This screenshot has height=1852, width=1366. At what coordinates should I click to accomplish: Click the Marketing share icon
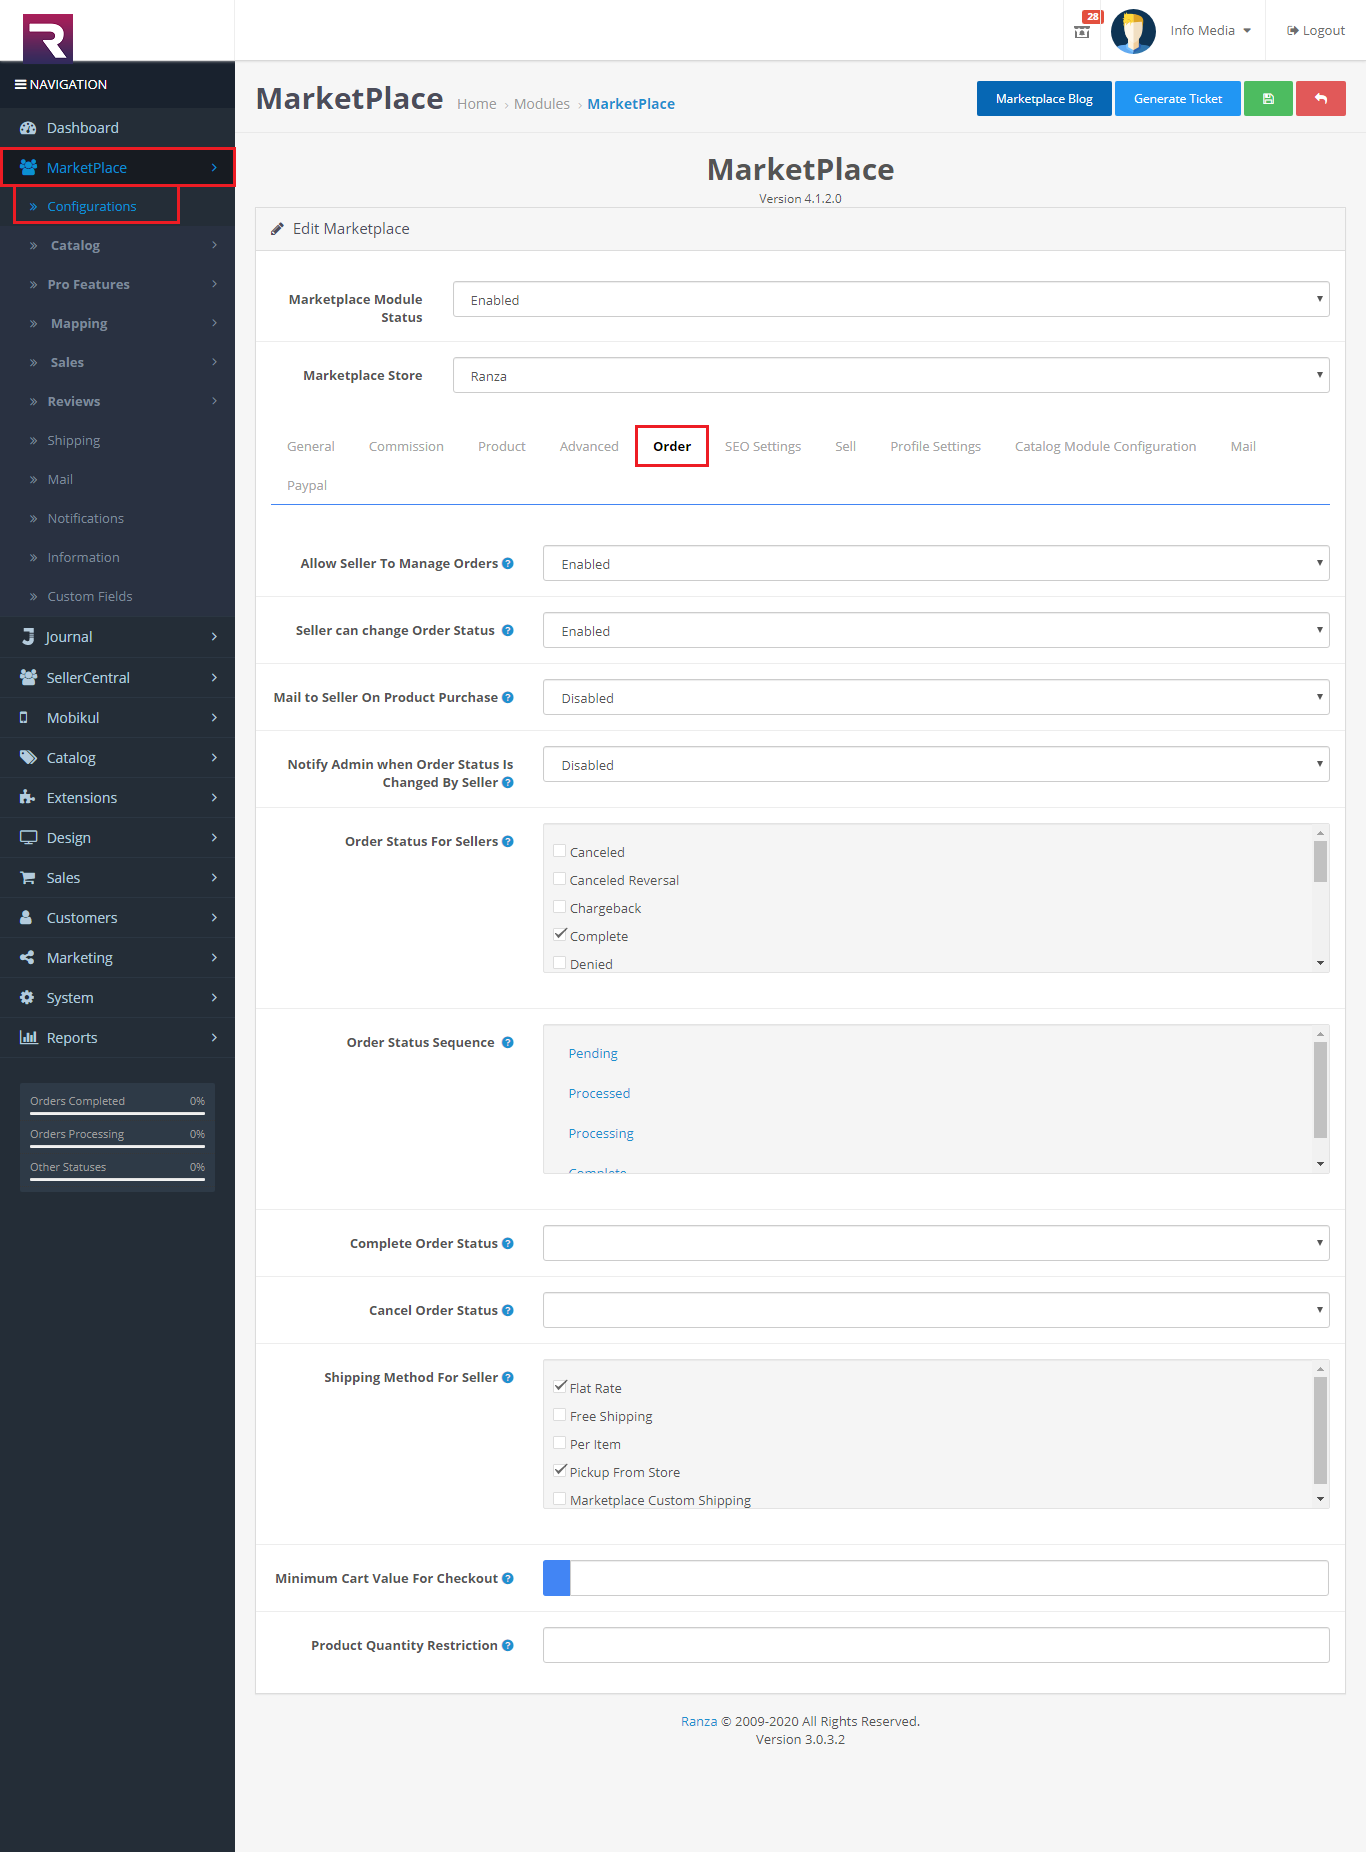[x=27, y=957]
